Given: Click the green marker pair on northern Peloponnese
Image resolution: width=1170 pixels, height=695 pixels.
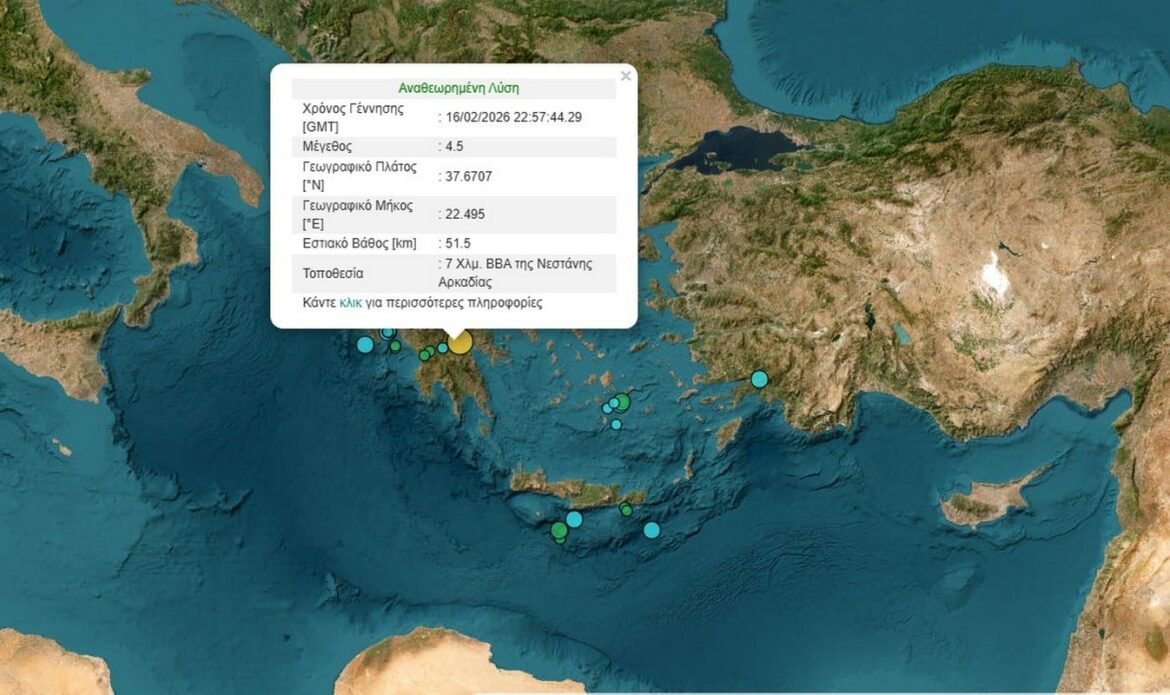Looking at the screenshot, I should pyautogui.click(x=426, y=354).
